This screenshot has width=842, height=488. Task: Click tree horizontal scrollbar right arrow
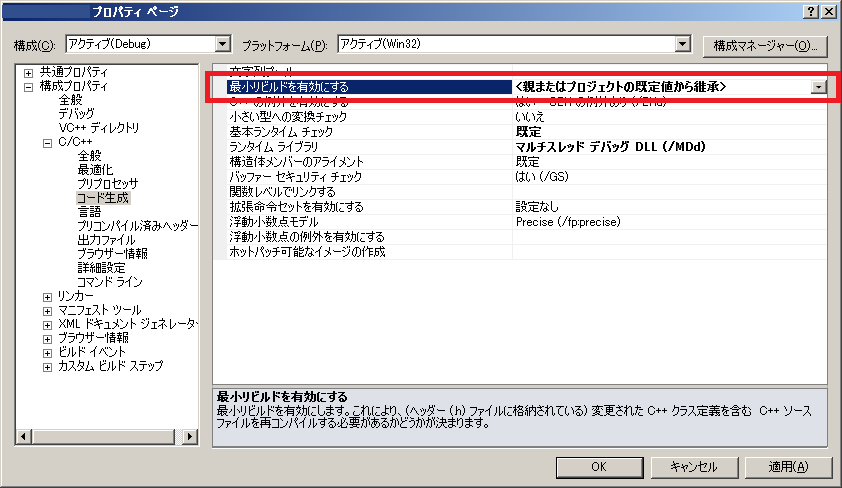point(190,436)
